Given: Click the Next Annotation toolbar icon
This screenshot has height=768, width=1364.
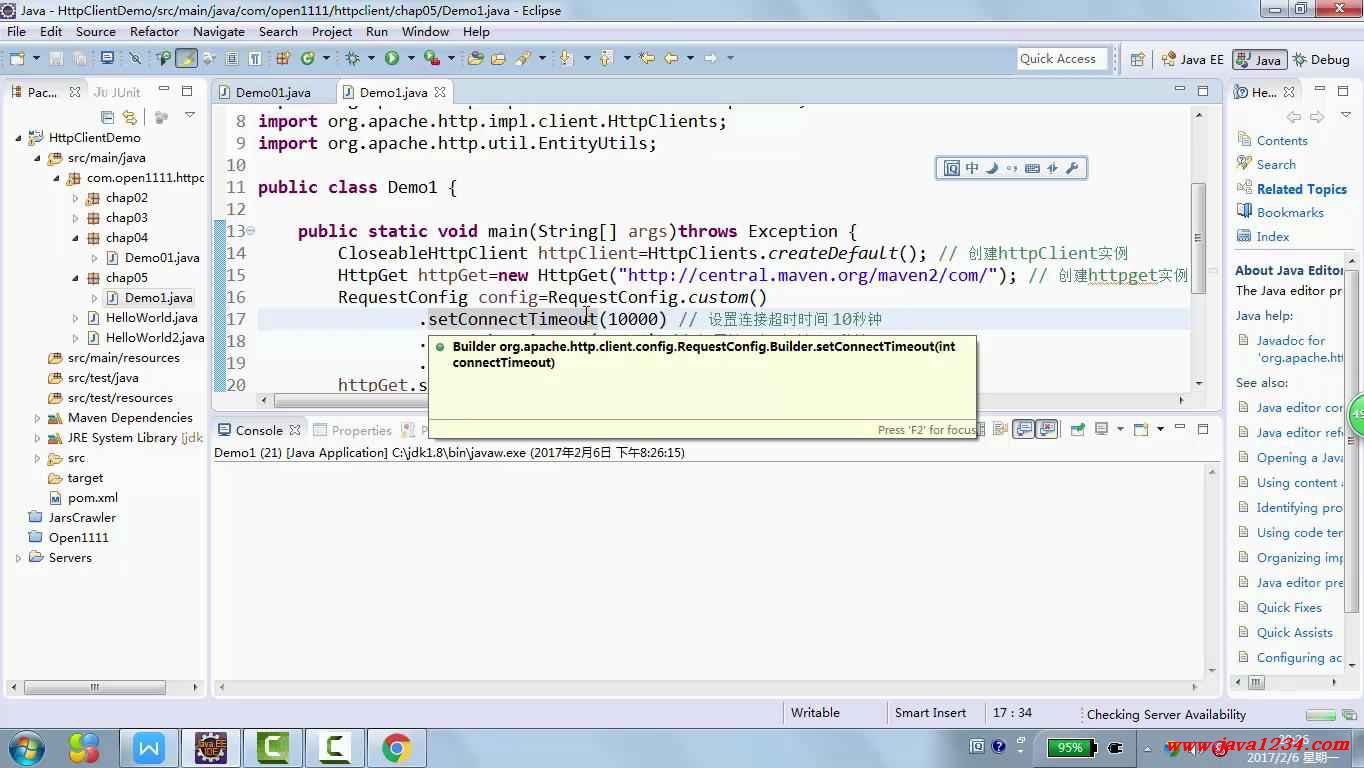Looking at the screenshot, I should [x=566, y=58].
